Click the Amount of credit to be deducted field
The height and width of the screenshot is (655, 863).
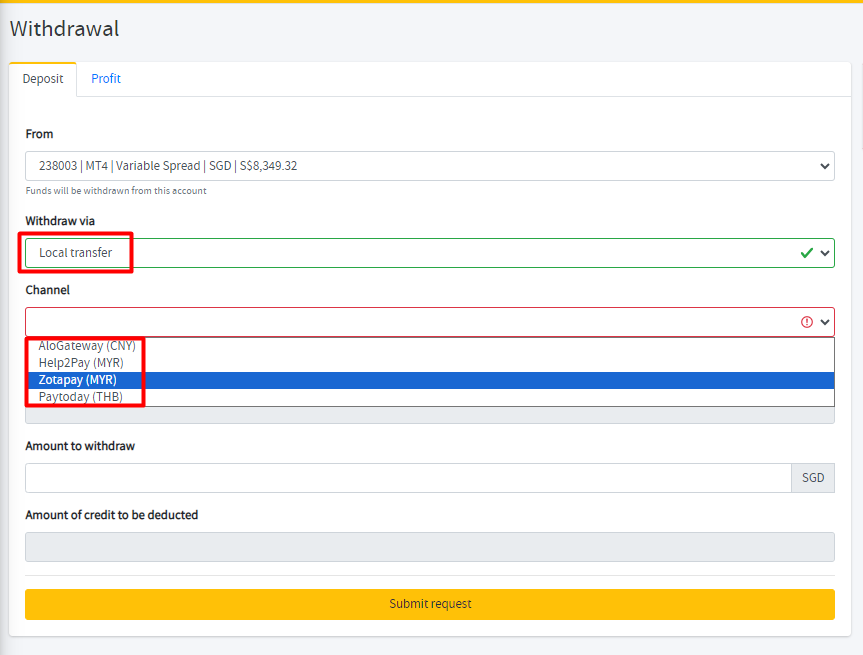coord(430,547)
